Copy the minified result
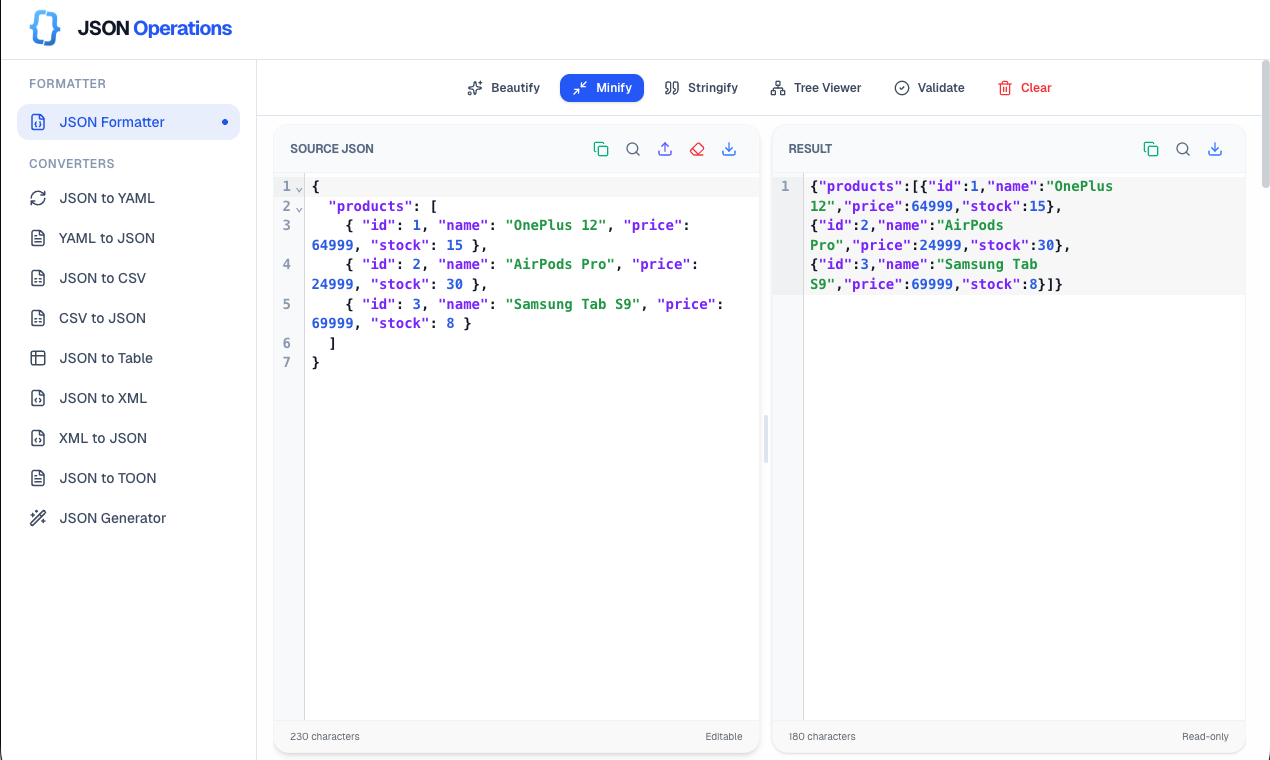1270x760 pixels. (1151, 148)
